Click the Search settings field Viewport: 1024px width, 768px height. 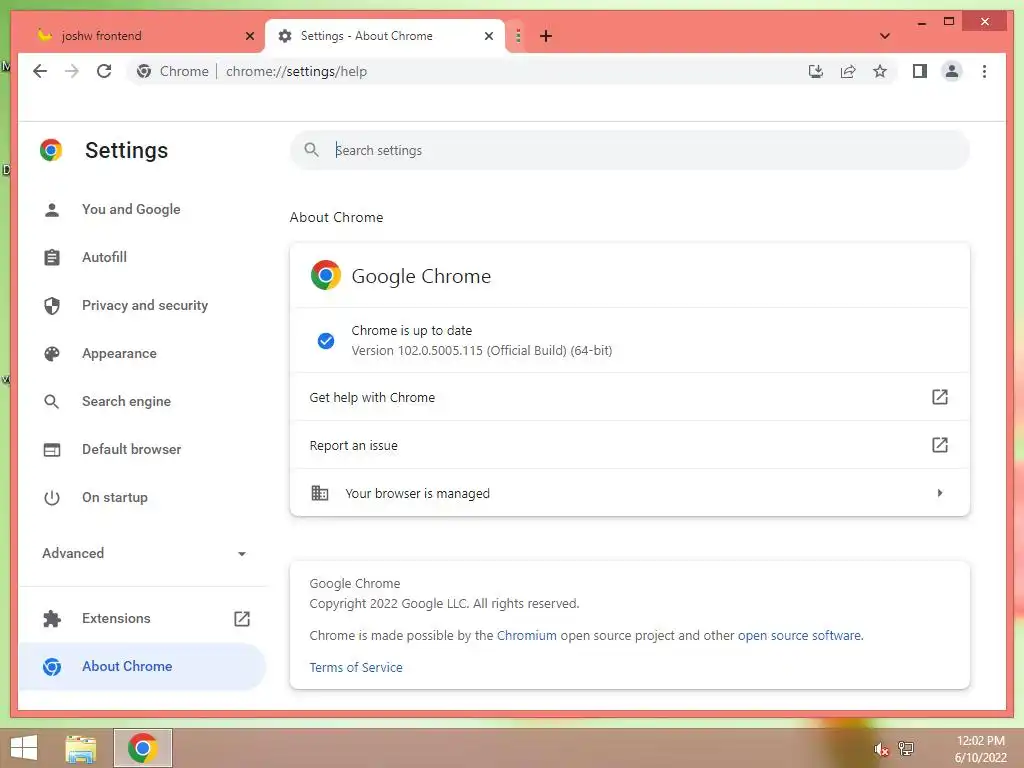[x=630, y=150]
